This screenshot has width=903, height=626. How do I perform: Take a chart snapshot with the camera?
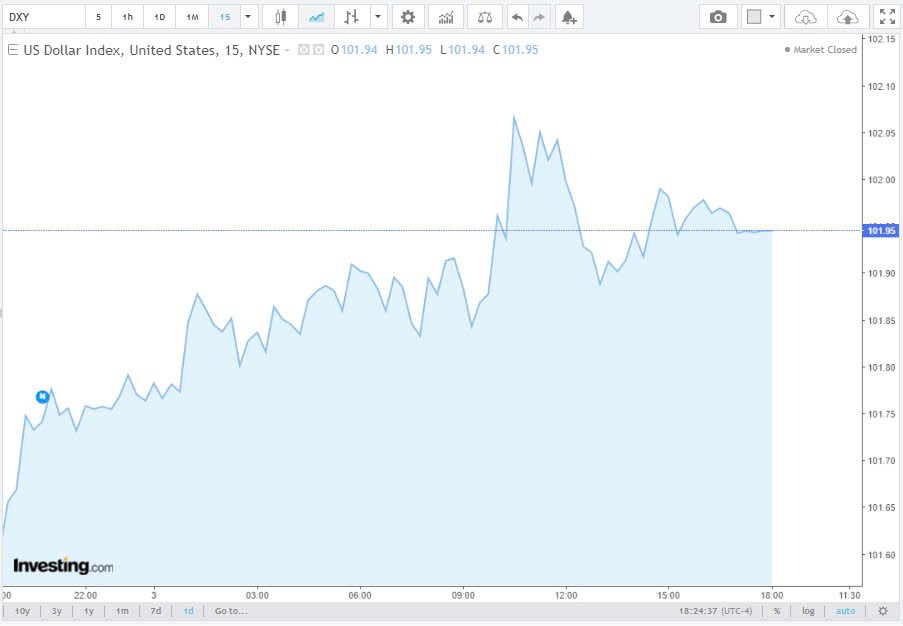click(718, 16)
